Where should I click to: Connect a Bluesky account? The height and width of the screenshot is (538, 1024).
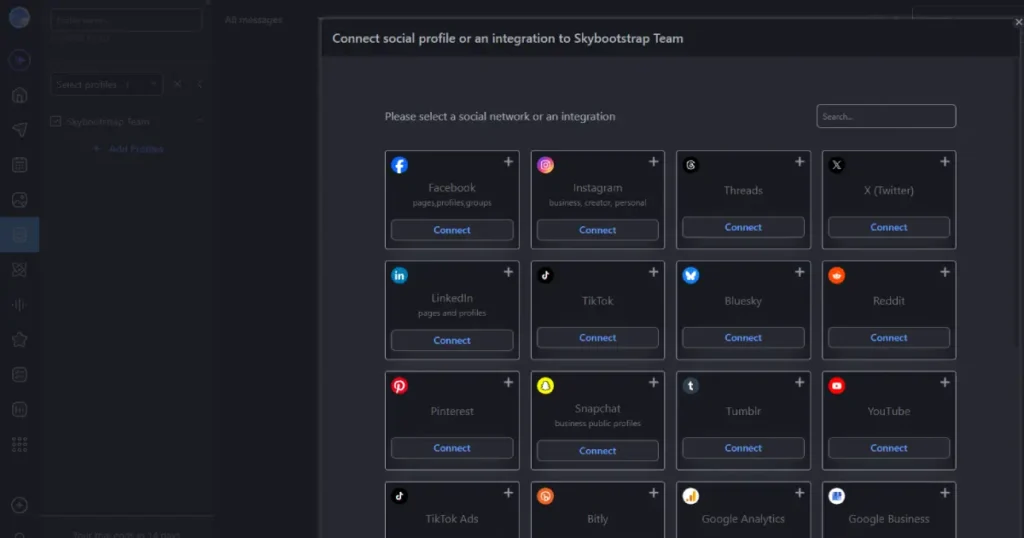(743, 338)
